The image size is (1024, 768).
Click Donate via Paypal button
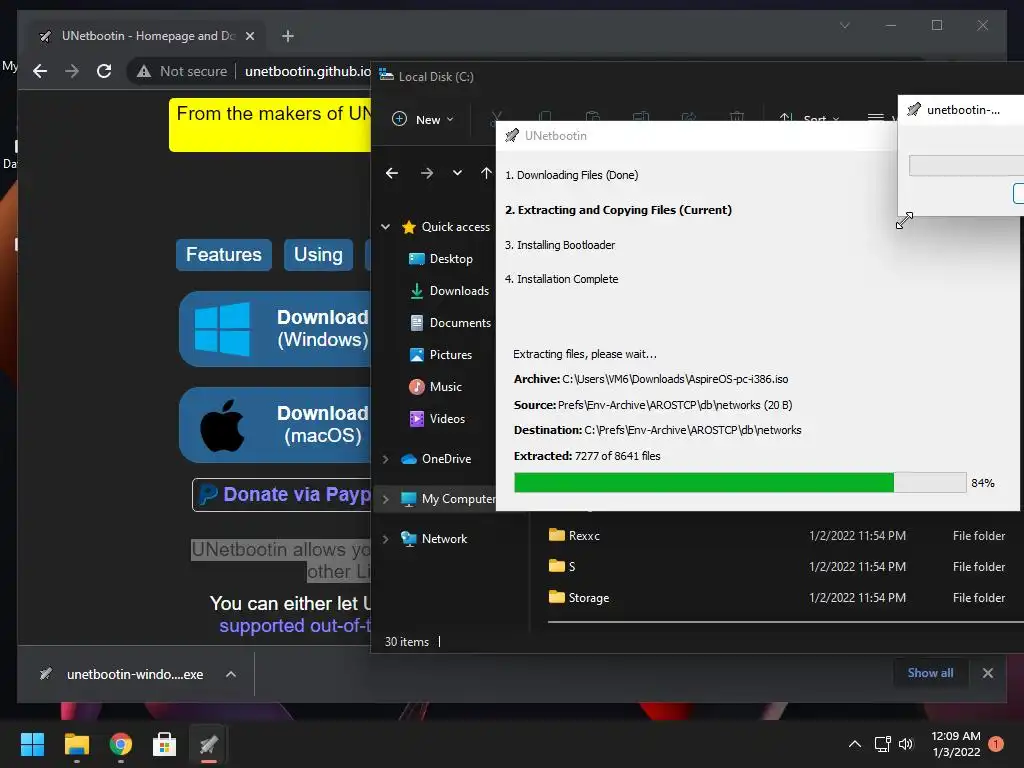(281, 494)
